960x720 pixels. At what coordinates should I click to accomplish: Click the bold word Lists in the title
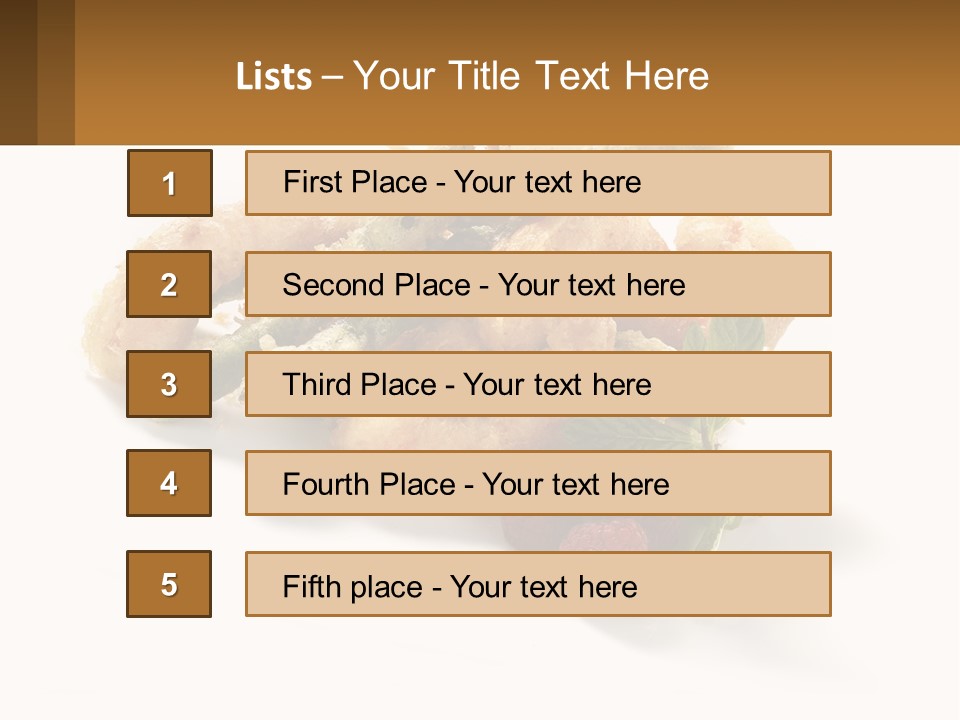(273, 76)
